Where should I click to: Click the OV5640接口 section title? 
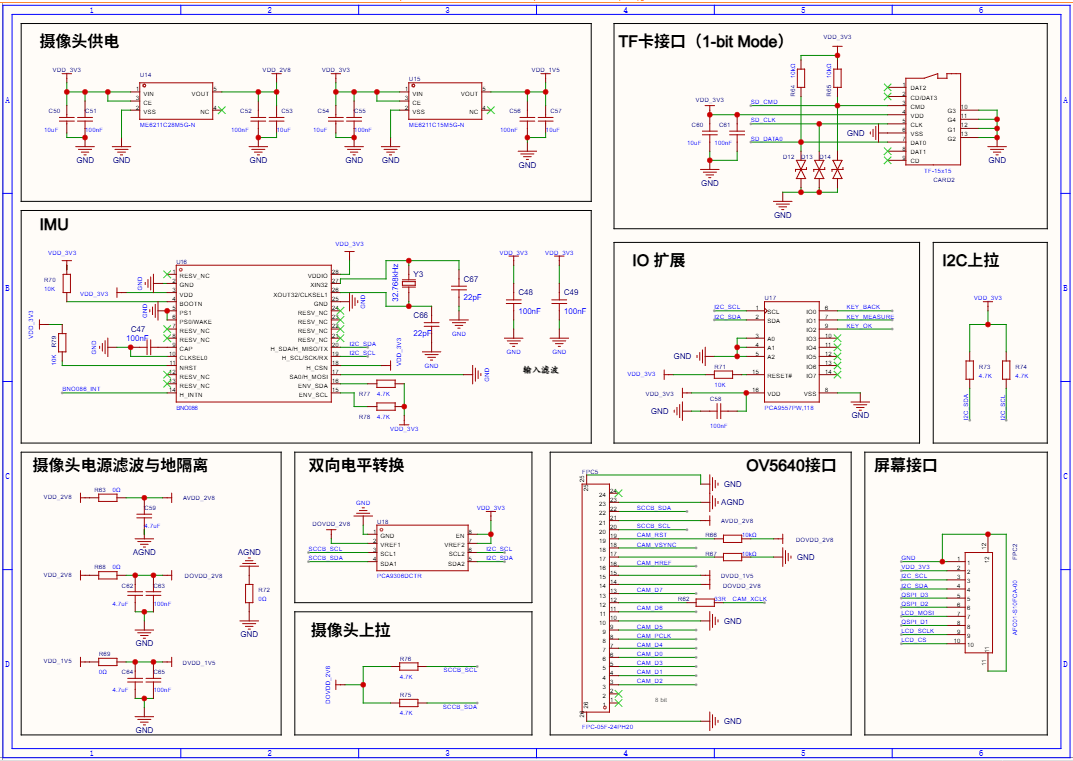pyautogui.click(x=791, y=466)
